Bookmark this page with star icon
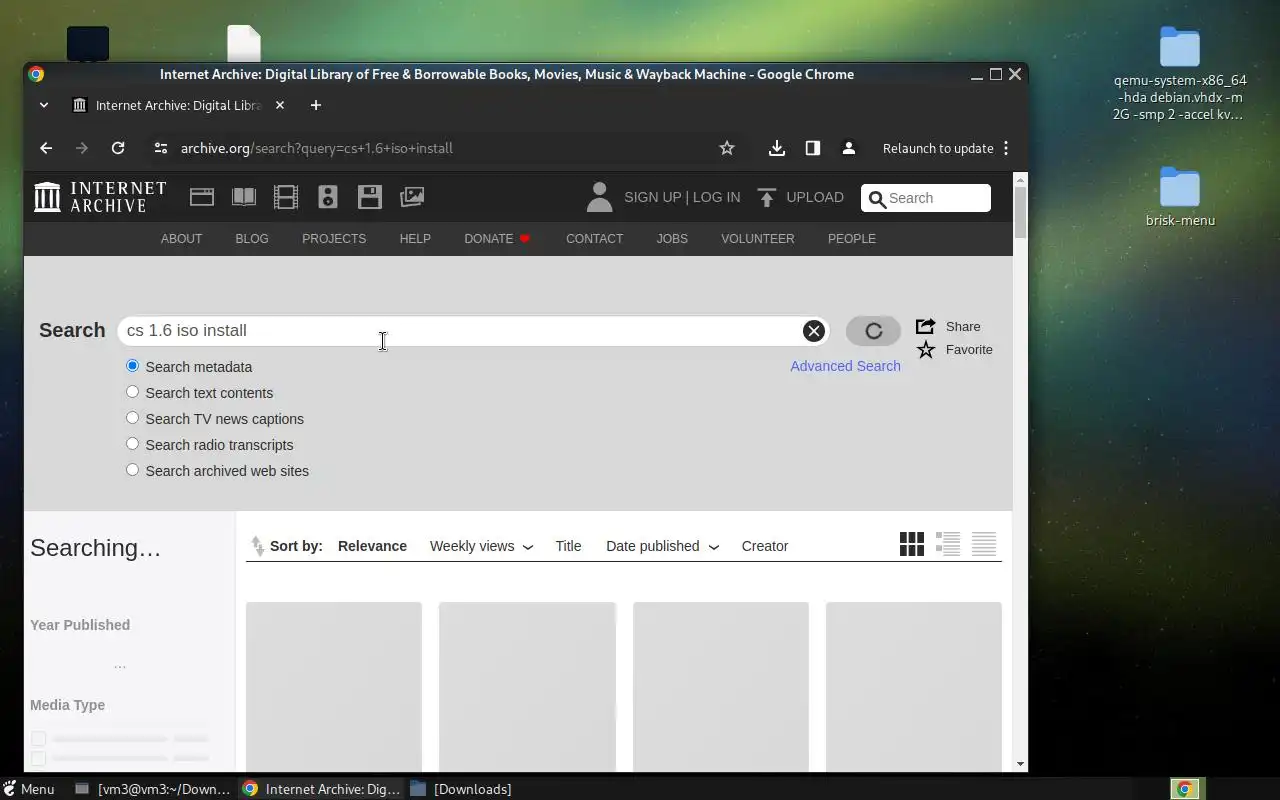The width and height of the screenshot is (1280, 800). [727, 148]
